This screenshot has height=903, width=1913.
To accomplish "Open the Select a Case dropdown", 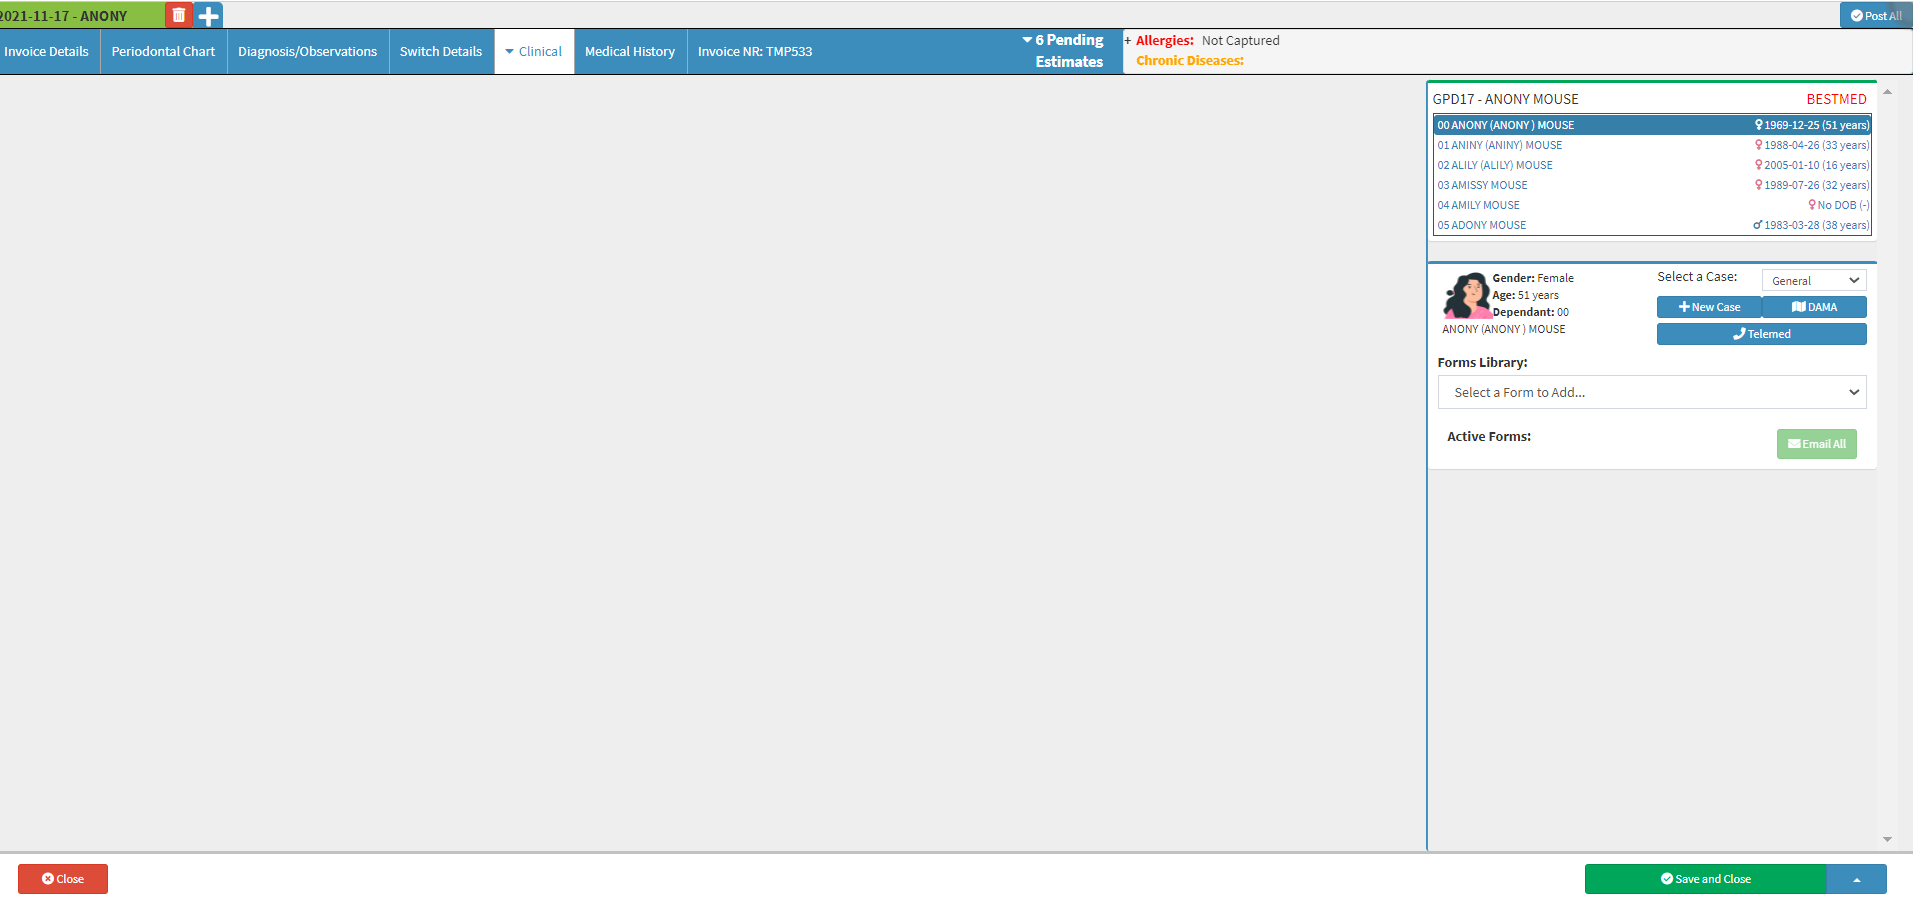I will (1813, 281).
